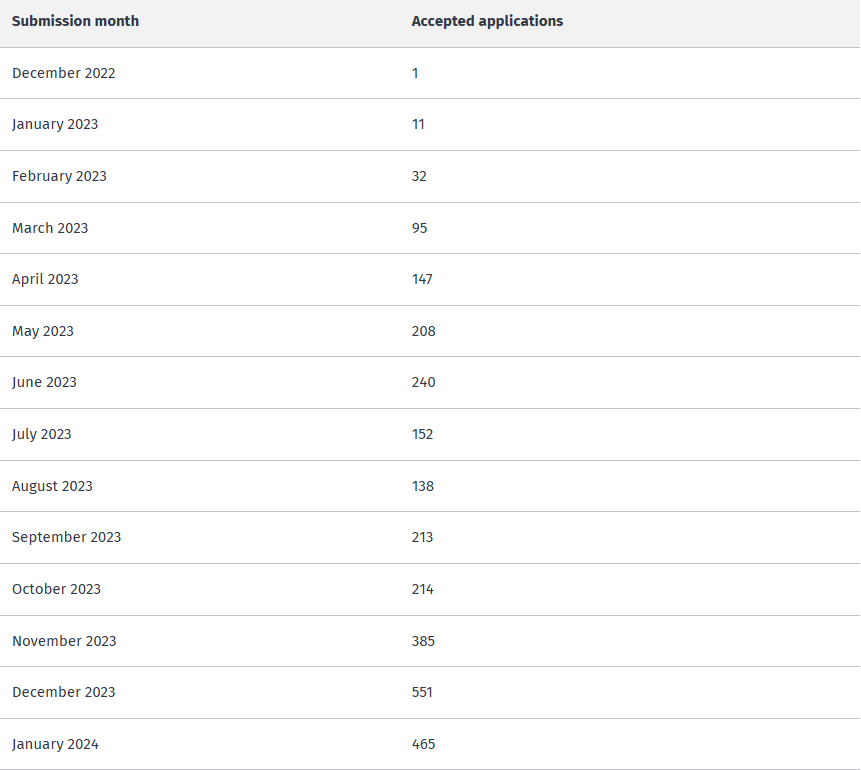Image resolution: width=861 pixels, height=770 pixels.
Task: Click the value '1' for December 2022
Action: coord(415,73)
